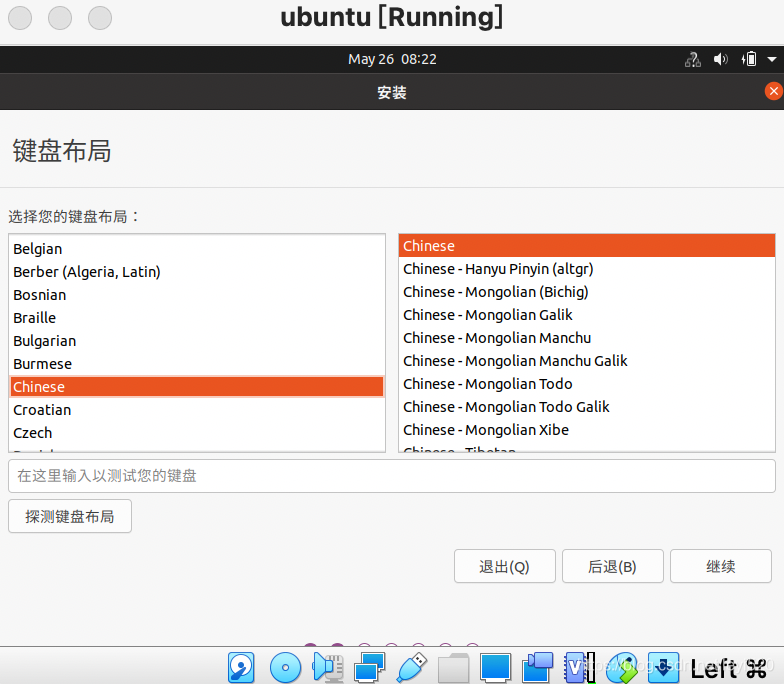Click the 继续 continue button
The height and width of the screenshot is (684, 784).
pos(720,566)
